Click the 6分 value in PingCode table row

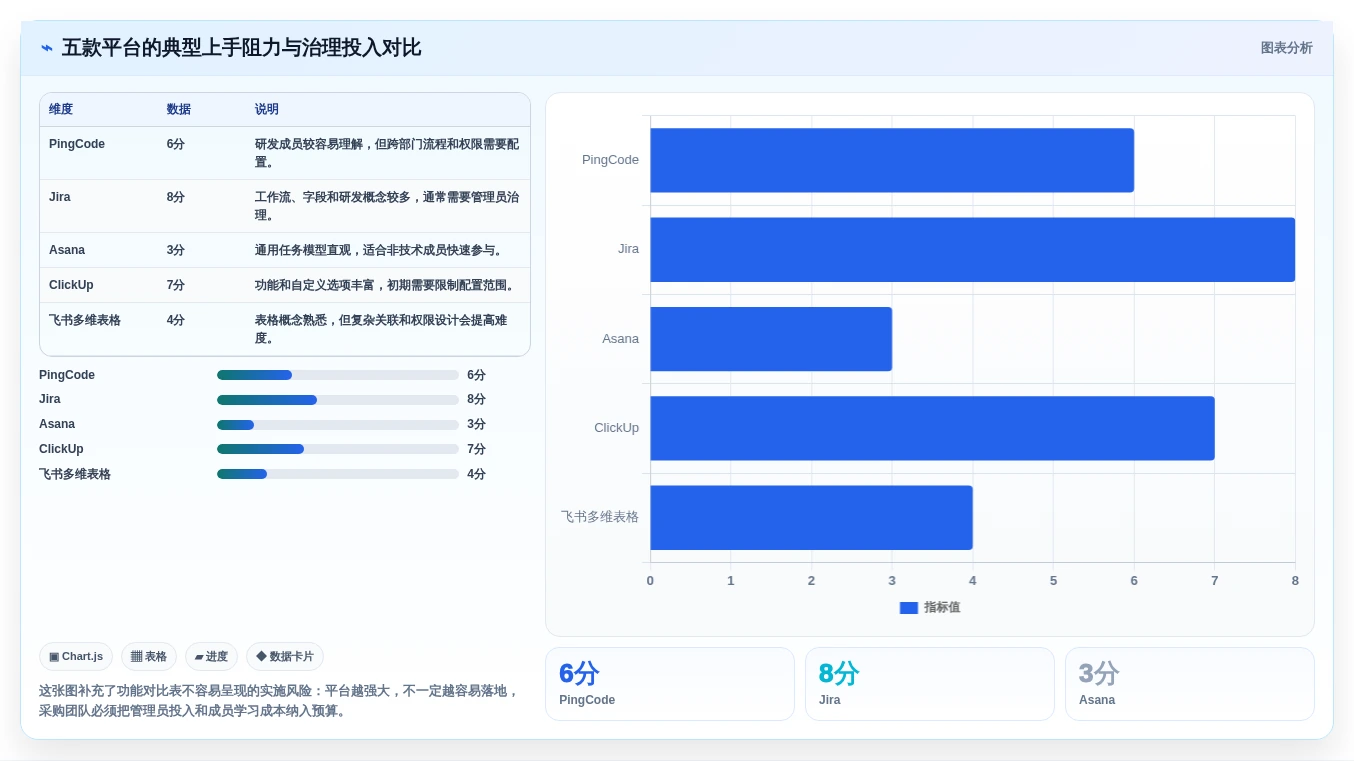pyautogui.click(x=176, y=144)
